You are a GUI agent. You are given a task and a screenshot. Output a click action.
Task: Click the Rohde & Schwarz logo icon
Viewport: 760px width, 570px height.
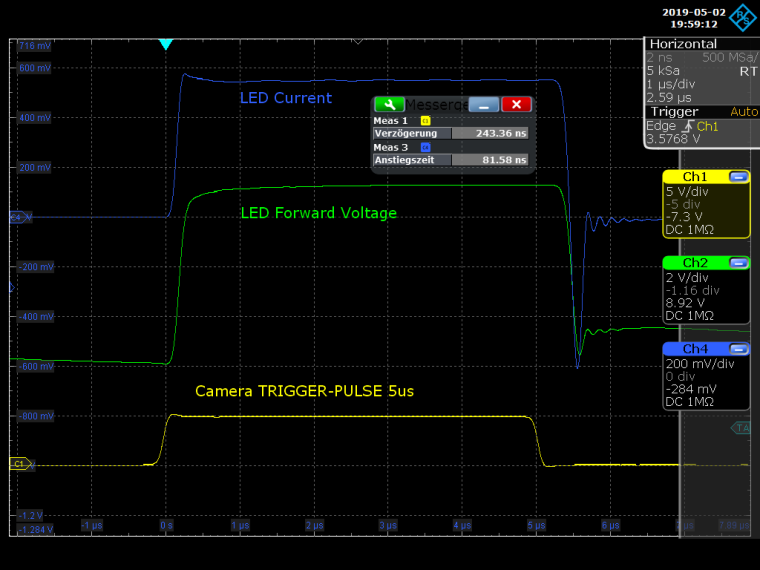coord(743,17)
